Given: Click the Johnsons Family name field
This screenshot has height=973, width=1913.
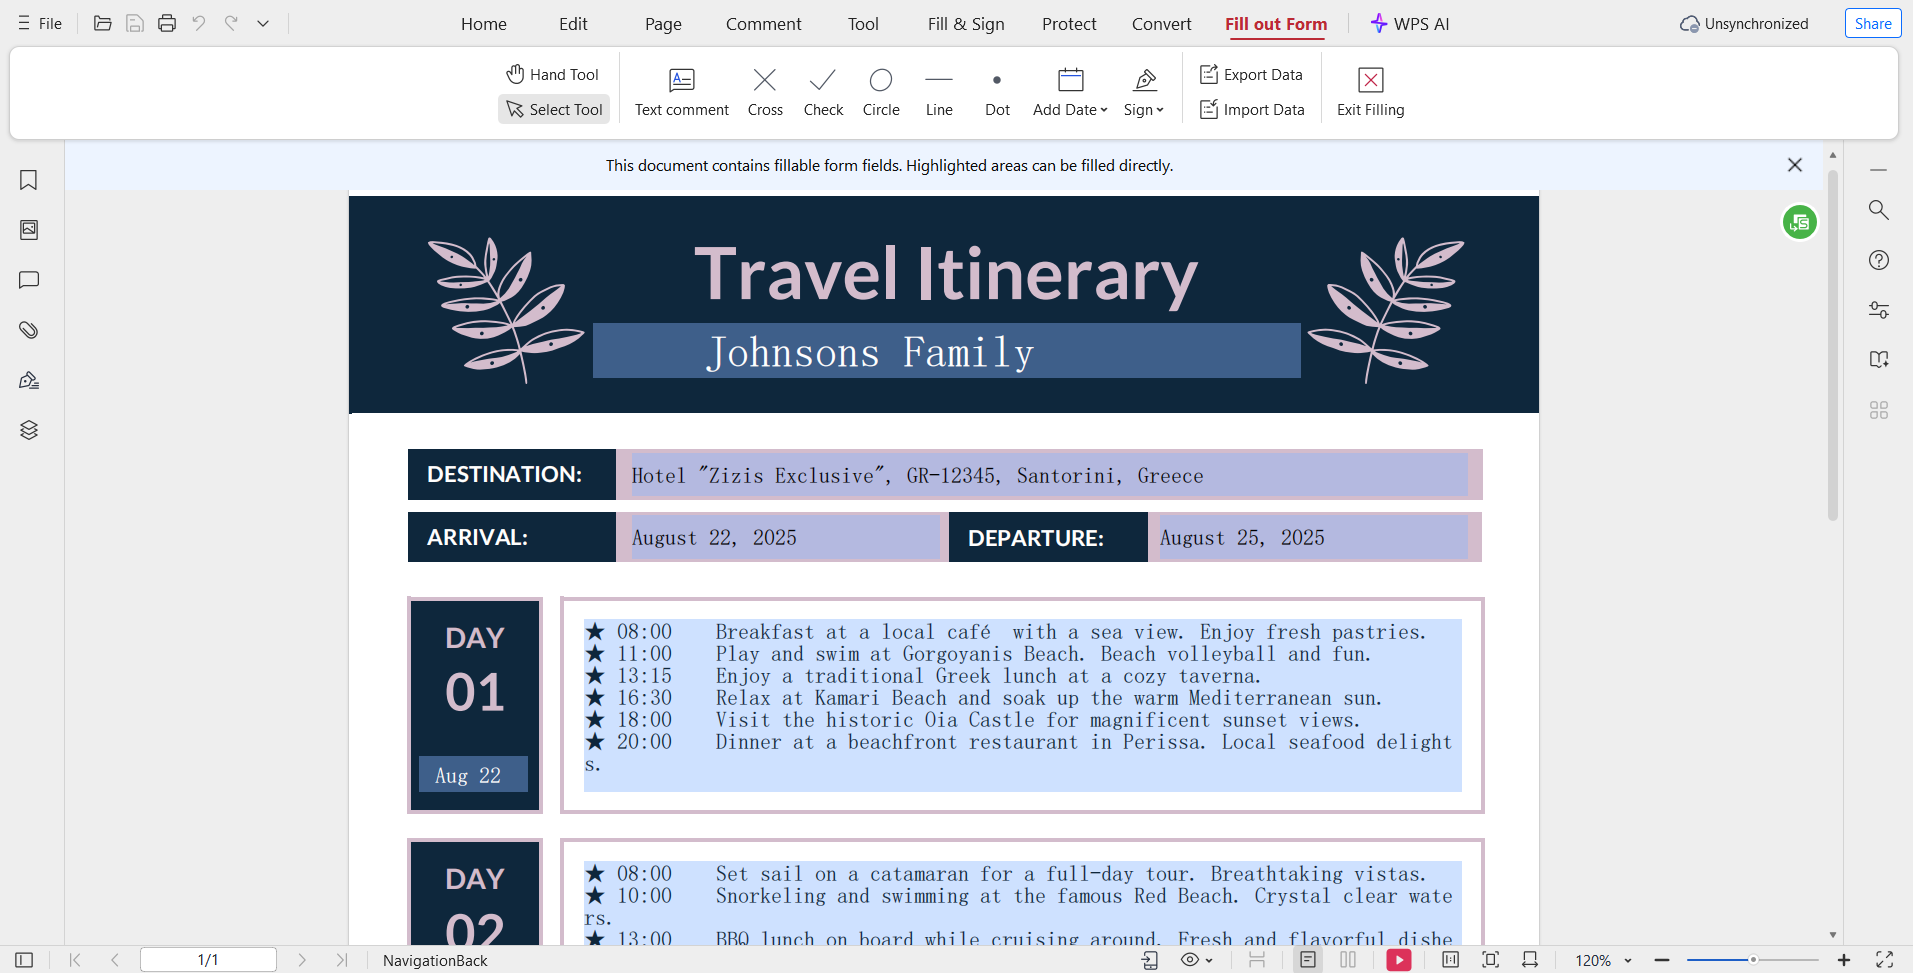Looking at the screenshot, I should 946,351.
